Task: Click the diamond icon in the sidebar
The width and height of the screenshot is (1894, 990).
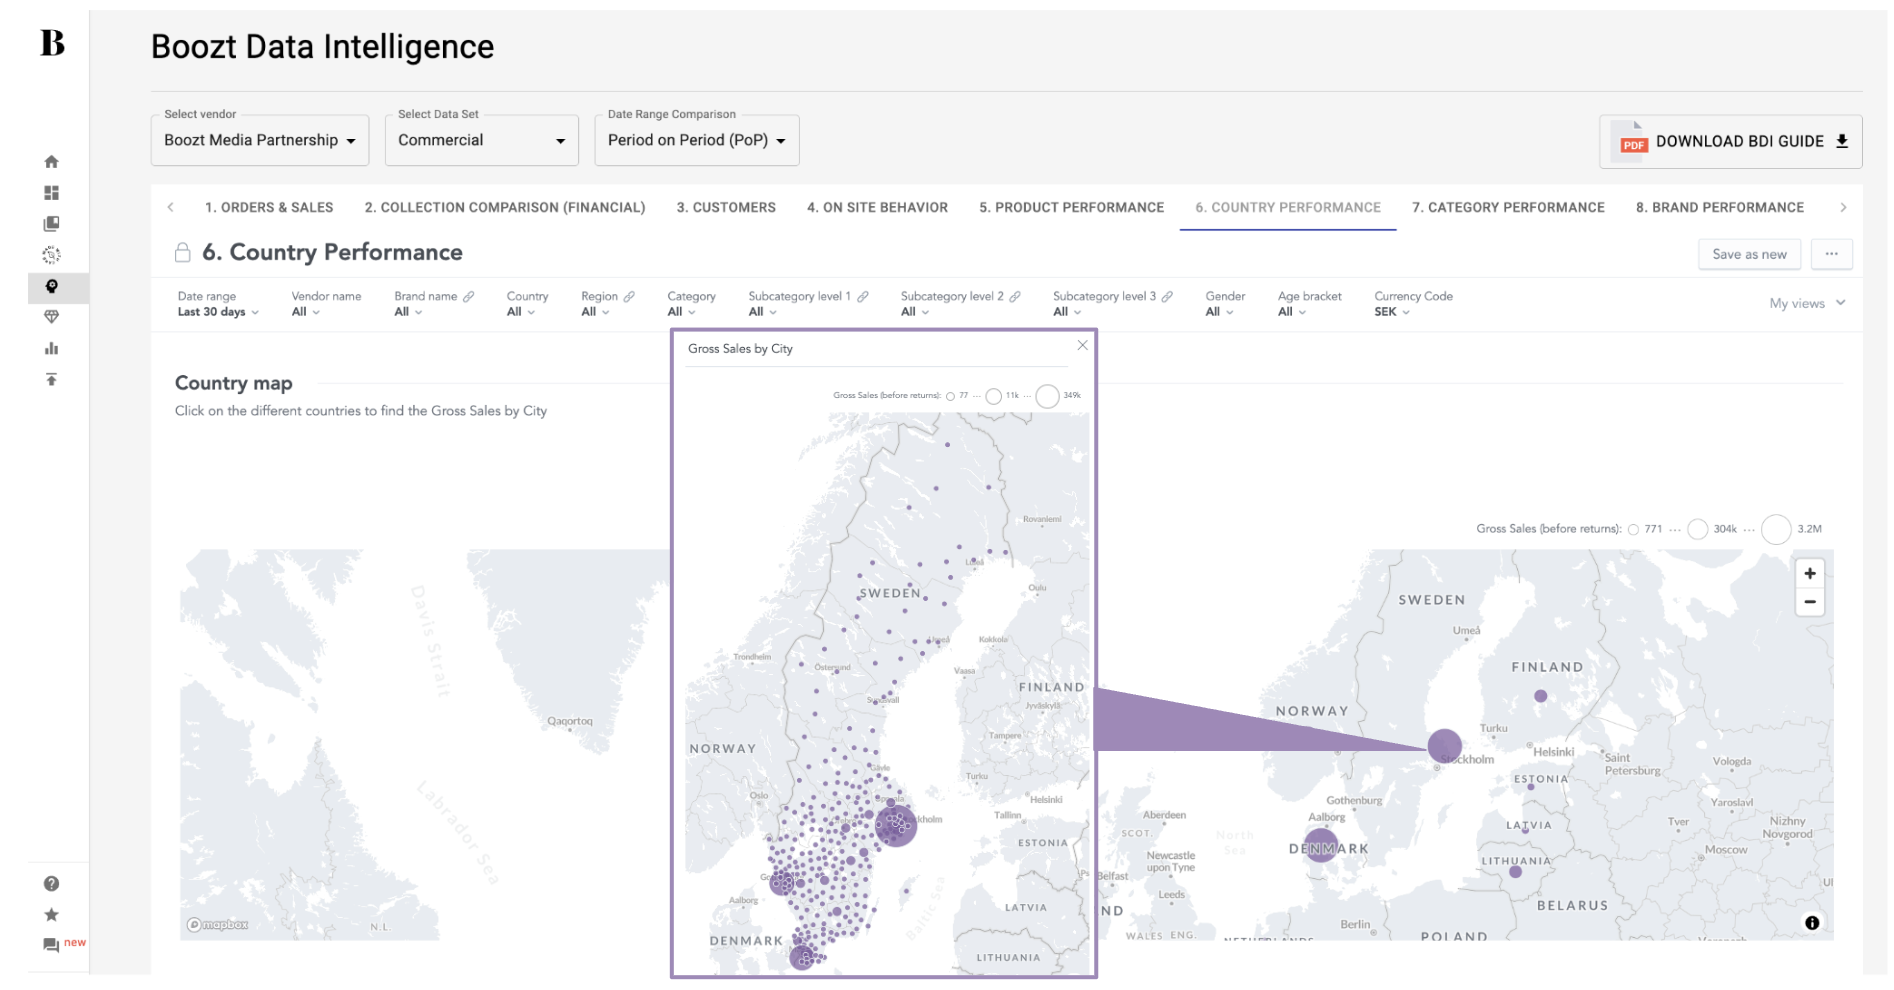Action: click(51, 317)
